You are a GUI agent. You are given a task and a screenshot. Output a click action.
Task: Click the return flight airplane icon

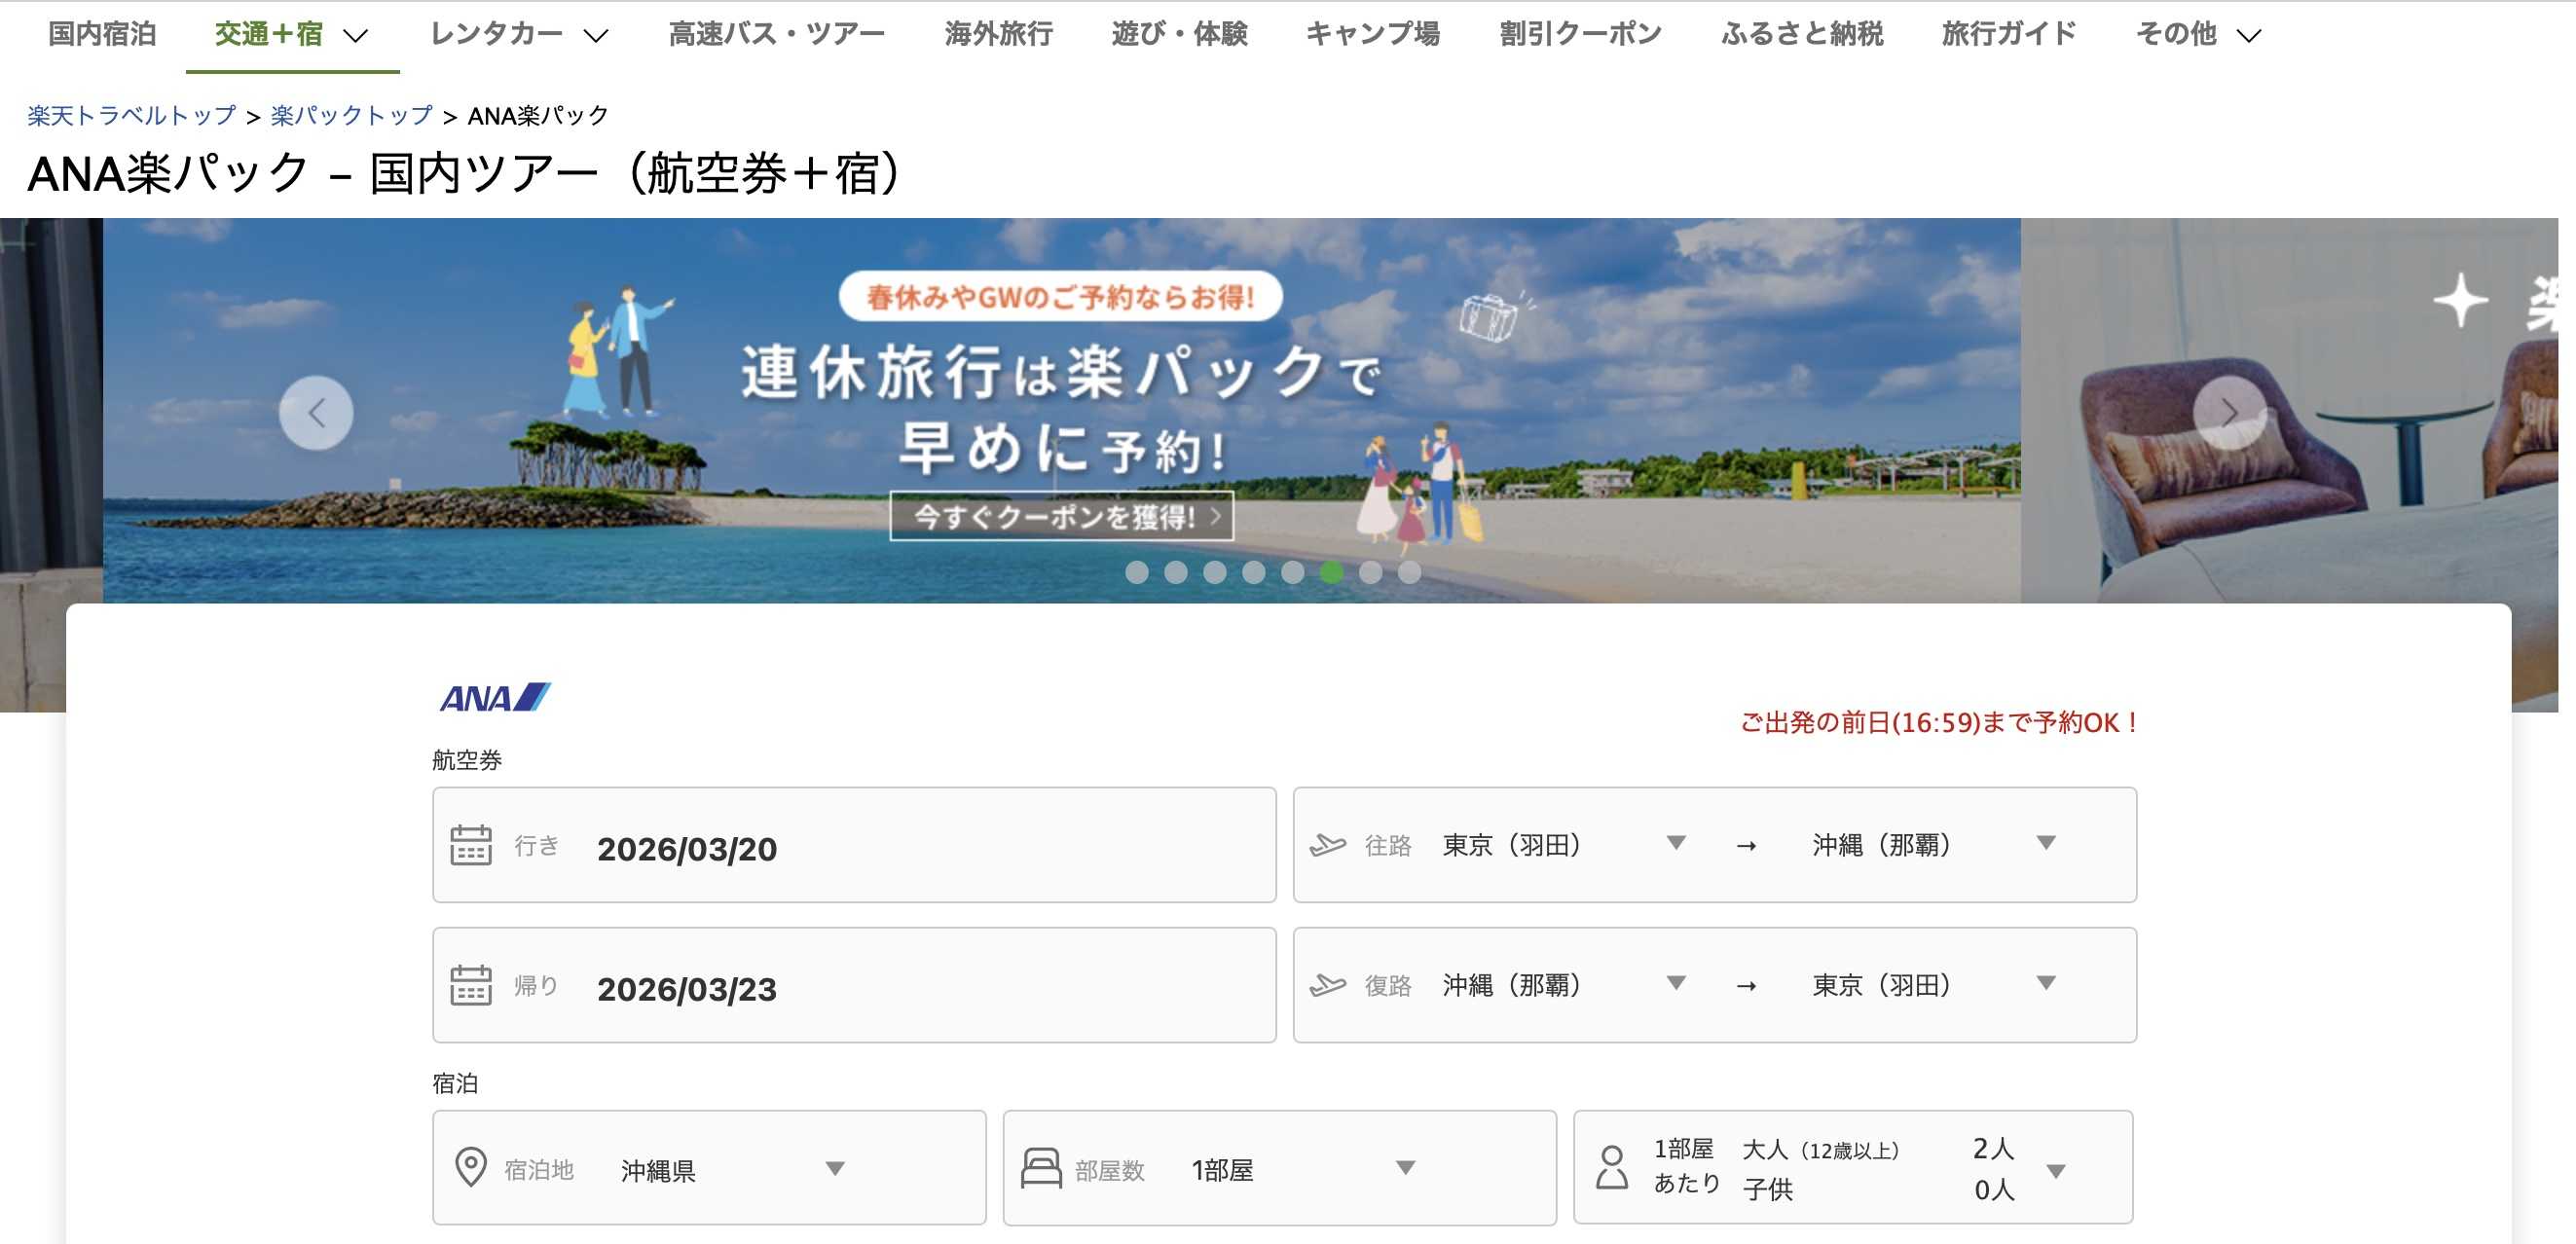(x=1327, y=985)
